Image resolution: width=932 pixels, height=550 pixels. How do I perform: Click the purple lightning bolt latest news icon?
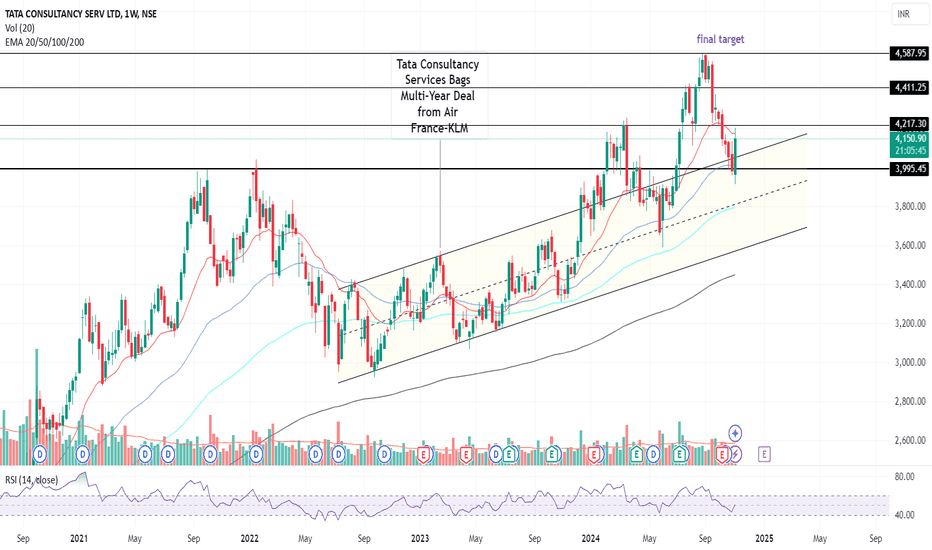point(736,455)
